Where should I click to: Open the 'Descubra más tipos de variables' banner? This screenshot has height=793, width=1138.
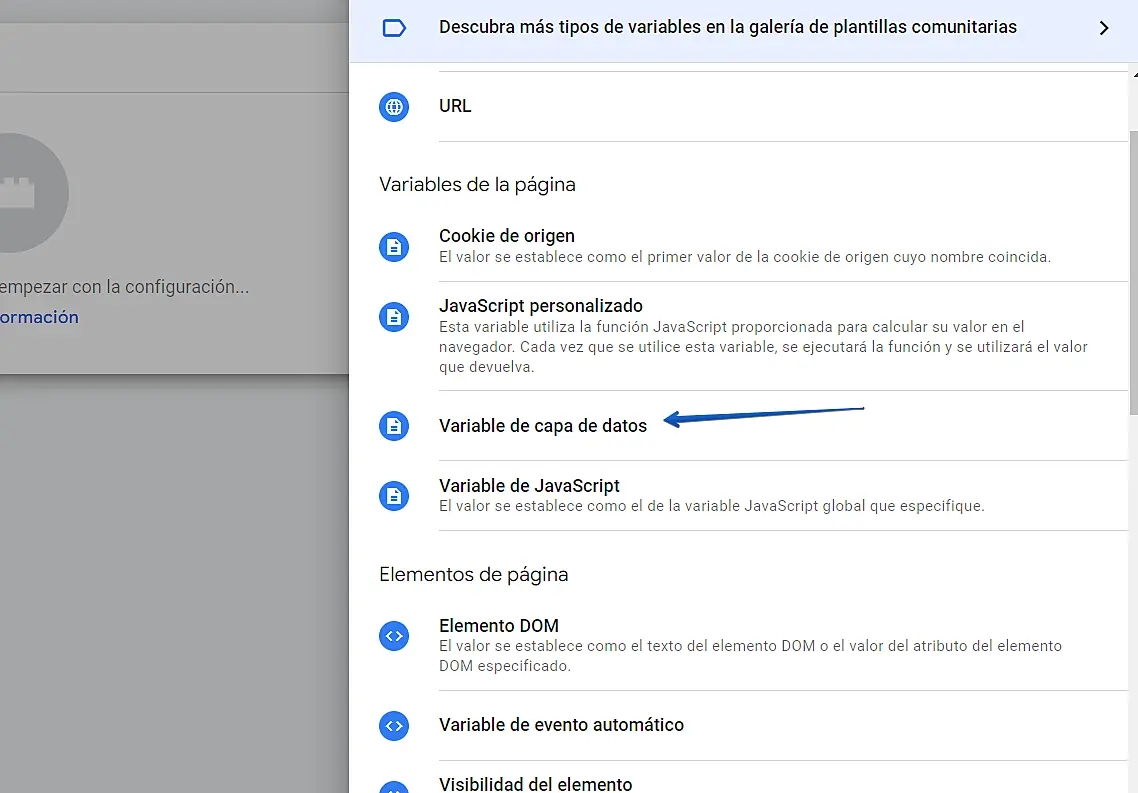coord(727,28)
